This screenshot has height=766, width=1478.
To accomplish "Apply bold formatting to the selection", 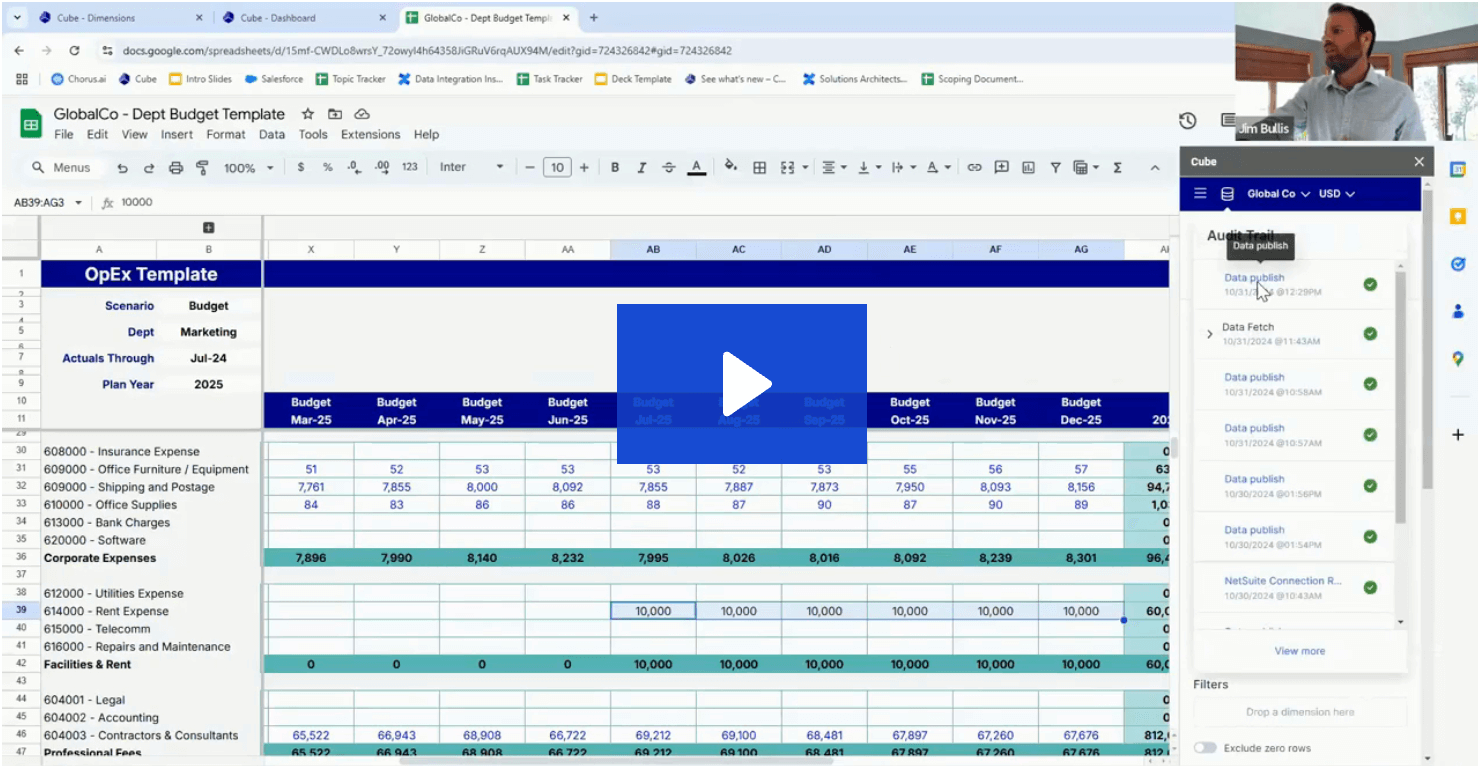I will 615,167.
